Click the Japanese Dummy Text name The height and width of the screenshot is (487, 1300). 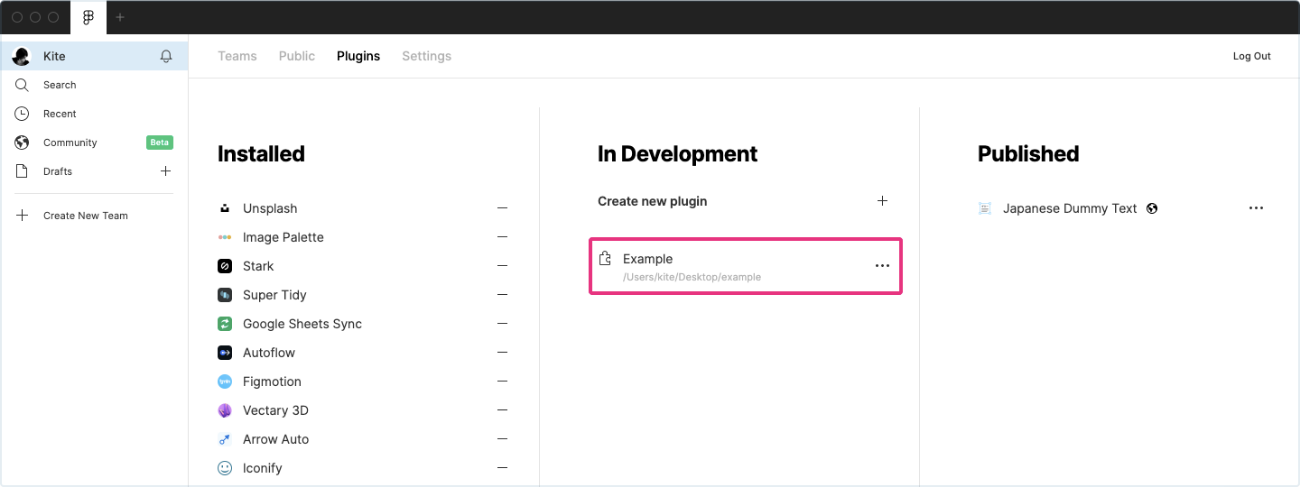(x=1070, y=209)
